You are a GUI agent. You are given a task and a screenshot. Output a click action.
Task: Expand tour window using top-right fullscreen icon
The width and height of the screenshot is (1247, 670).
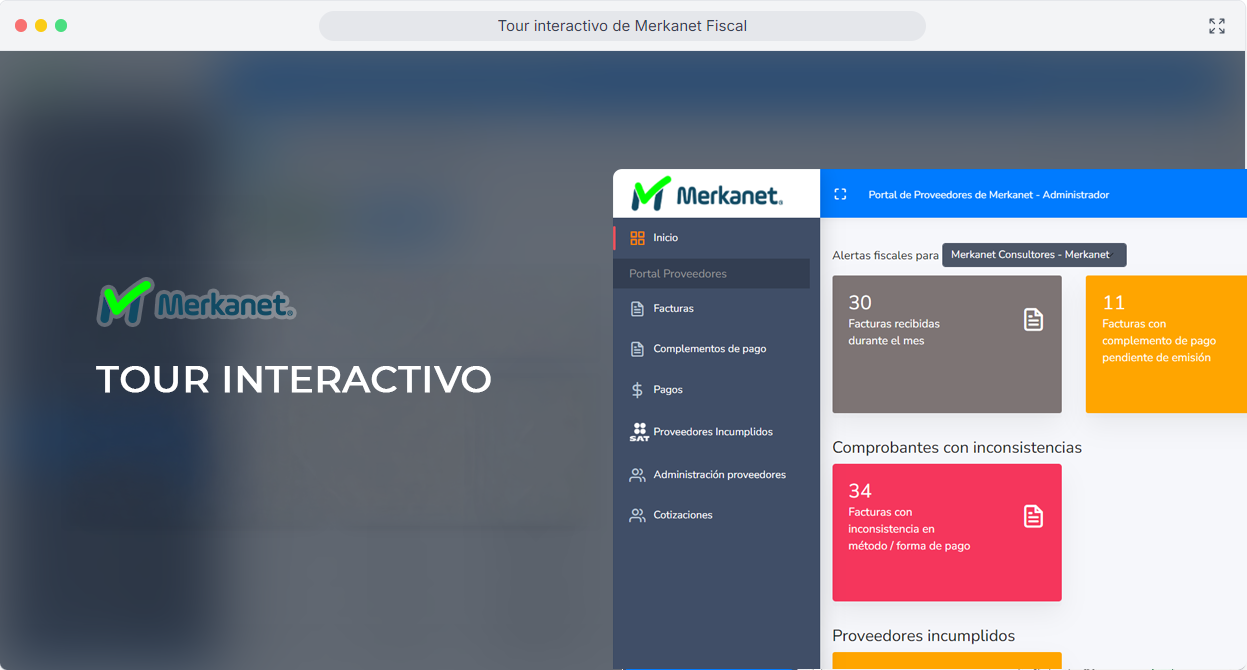(x=1216, y=26)
